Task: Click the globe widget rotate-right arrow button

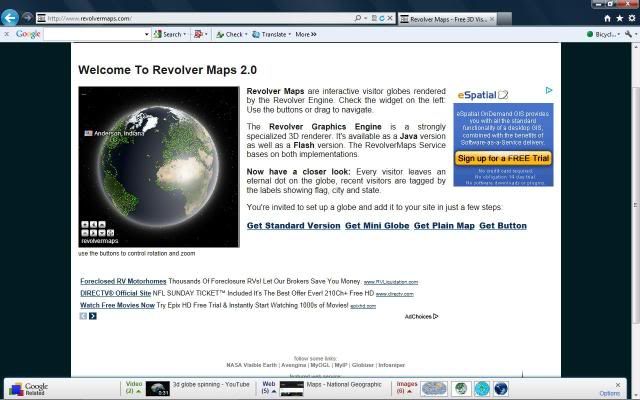Action: pyautogui.click(x=93, y=233)
